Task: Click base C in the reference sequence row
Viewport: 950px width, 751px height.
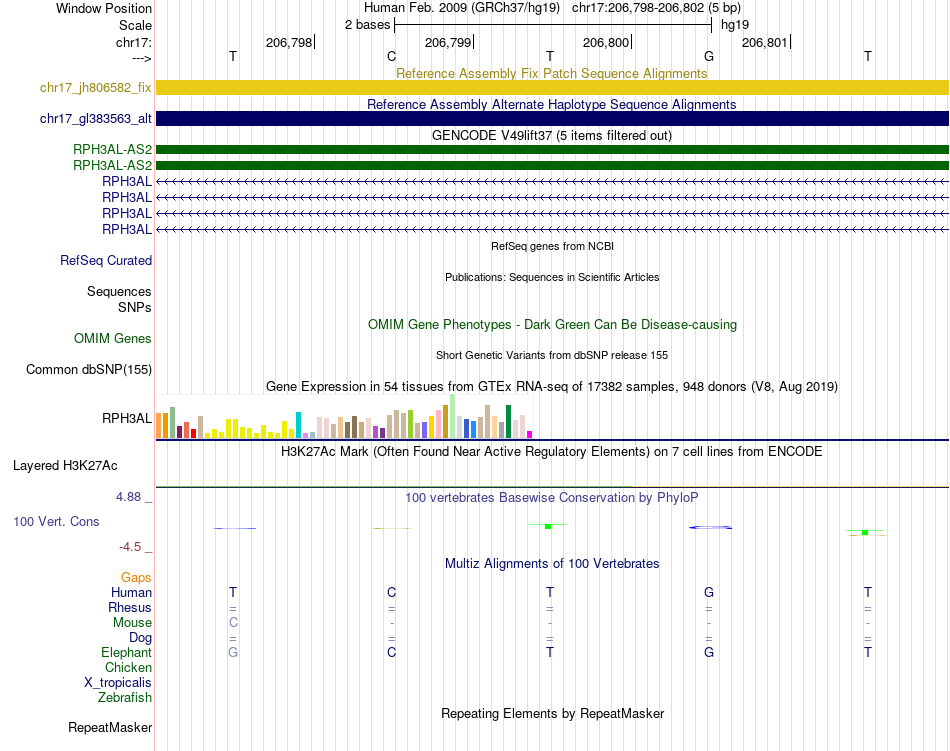Action: pyautogui.click(x=391, y=56)
